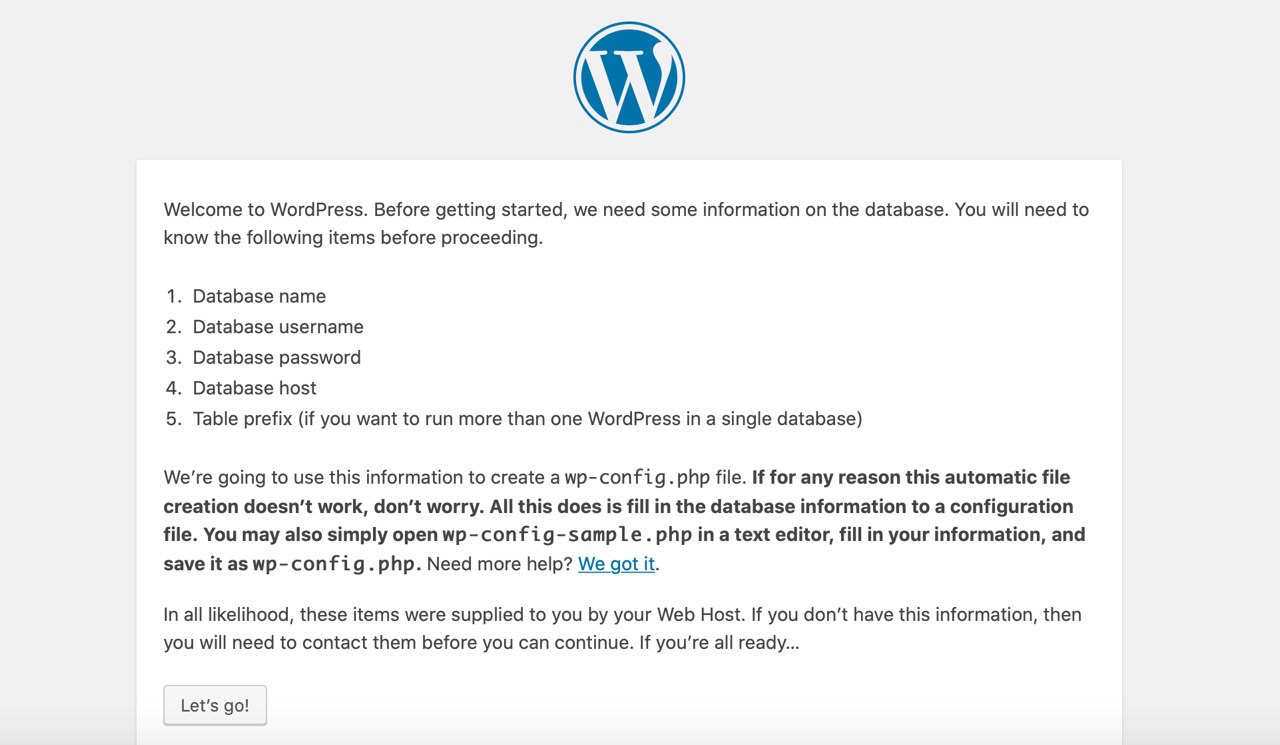
Task: Click the "Need more help?" text
Action: 500,563
